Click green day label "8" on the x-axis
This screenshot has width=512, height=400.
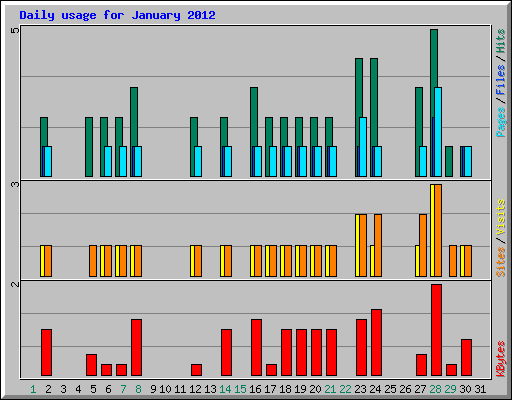click(x=138, y=389)
